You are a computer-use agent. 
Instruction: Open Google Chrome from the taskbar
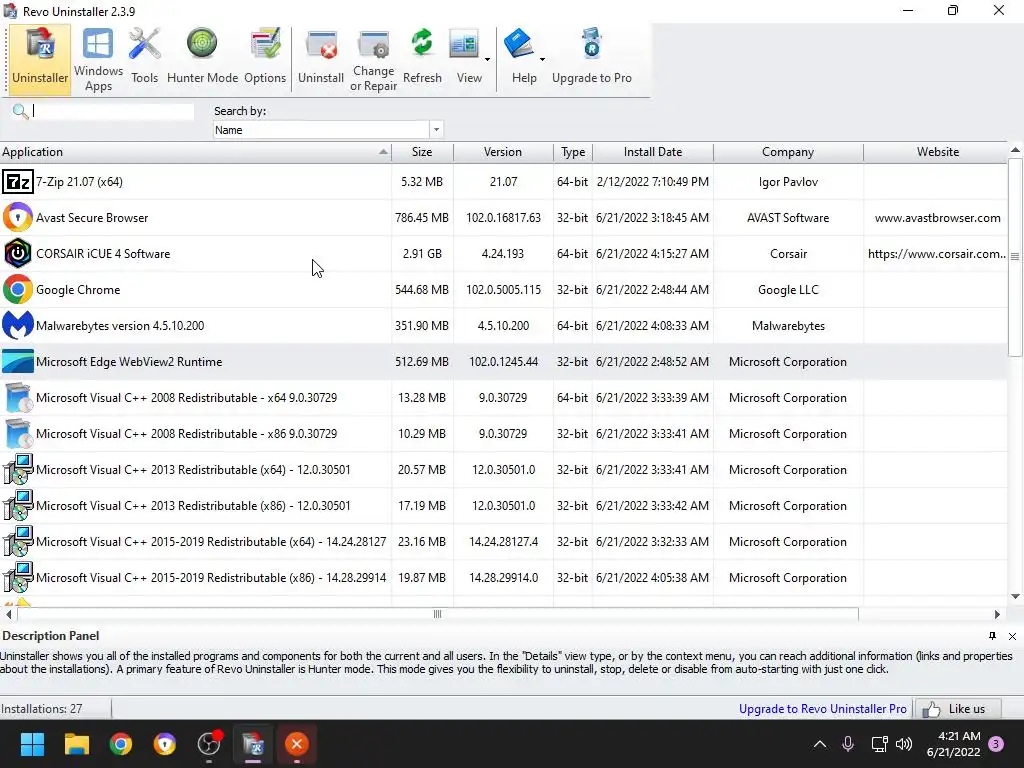121,744
